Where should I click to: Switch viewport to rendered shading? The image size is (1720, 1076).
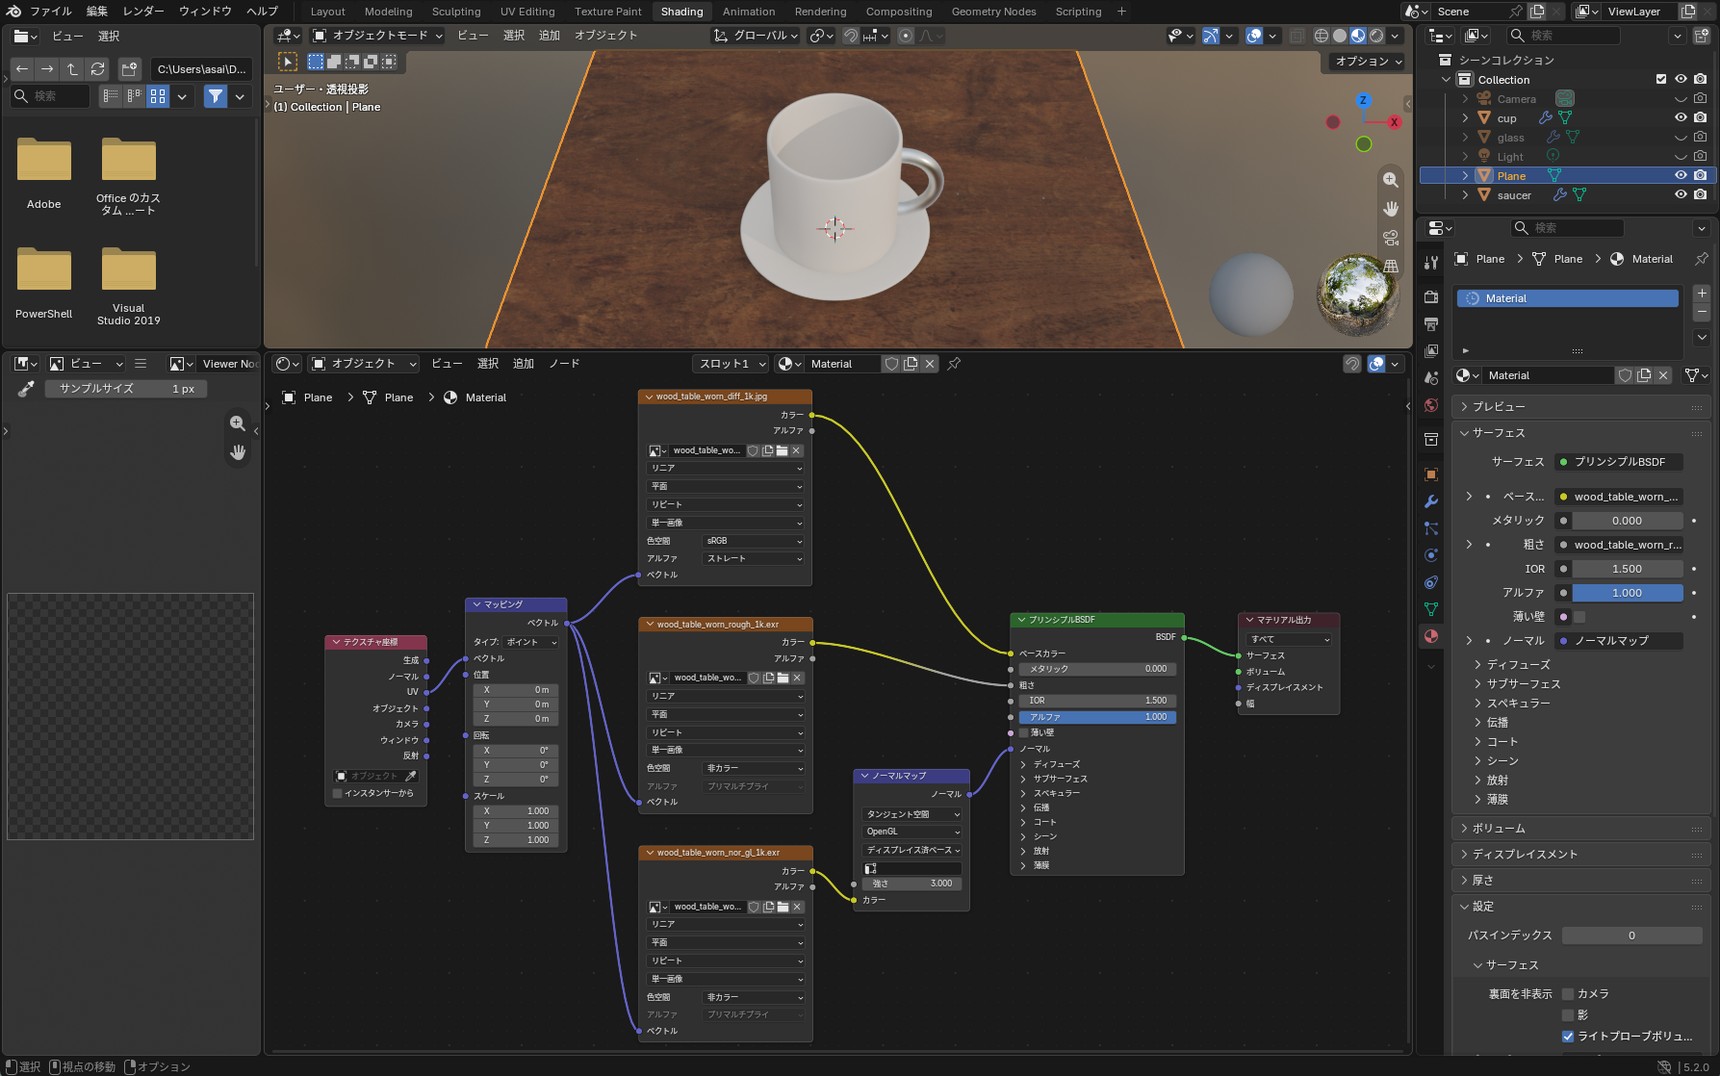(x=1377, y=35)
